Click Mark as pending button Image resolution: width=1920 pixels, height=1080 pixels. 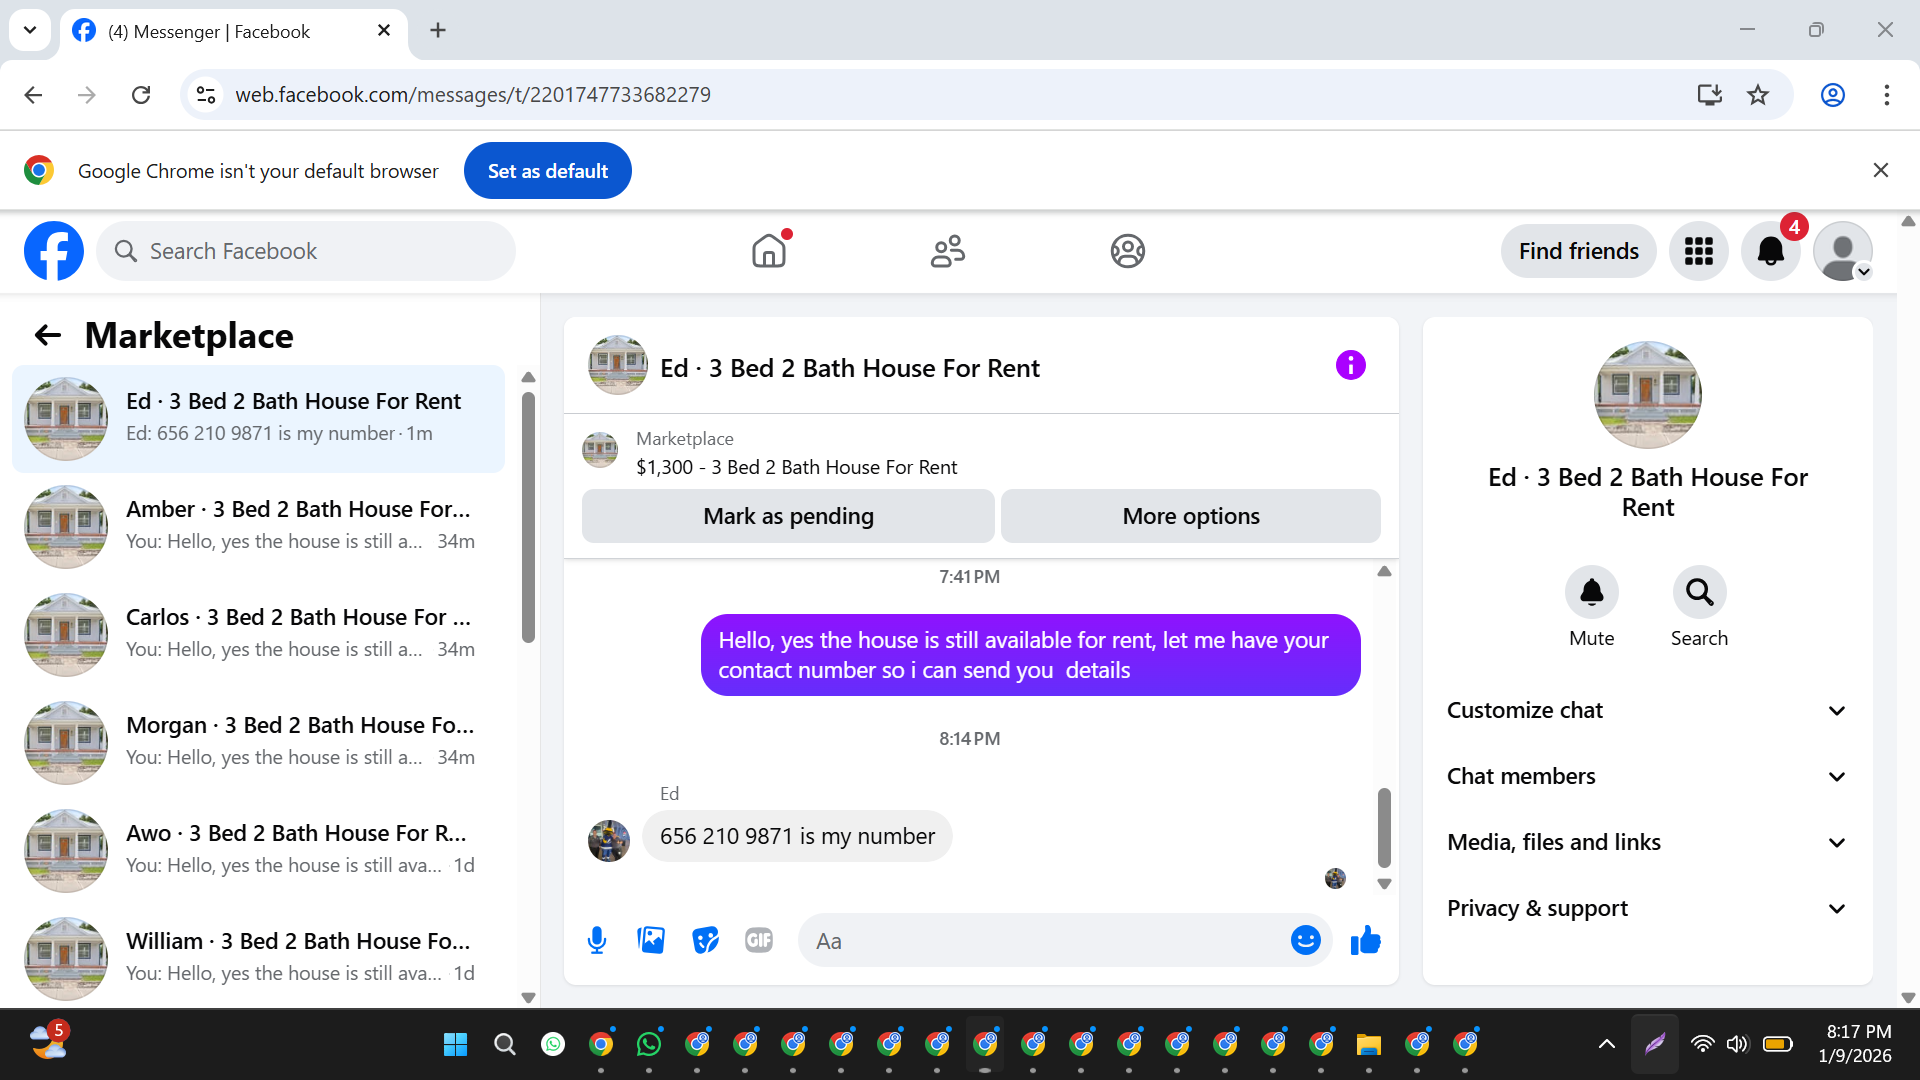[x=788, y=516]
